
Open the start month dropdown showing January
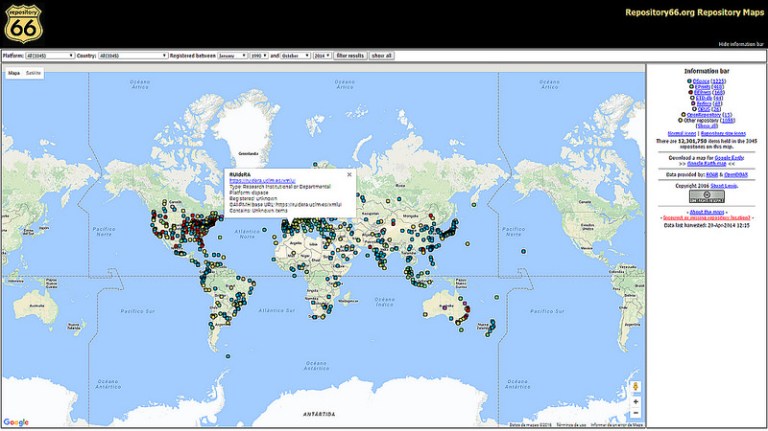(x=232, y=56)
